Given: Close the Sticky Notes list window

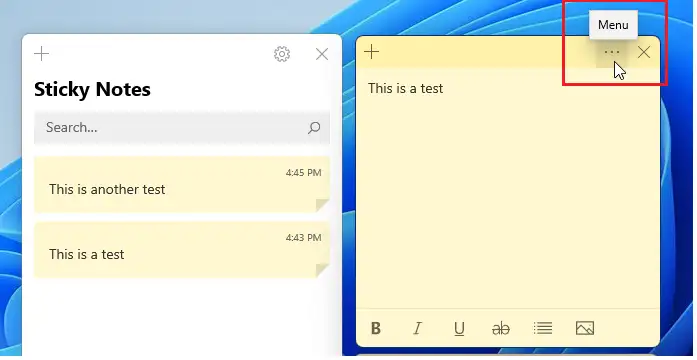Looking at the screenshot, I should [x=322, y=54].
